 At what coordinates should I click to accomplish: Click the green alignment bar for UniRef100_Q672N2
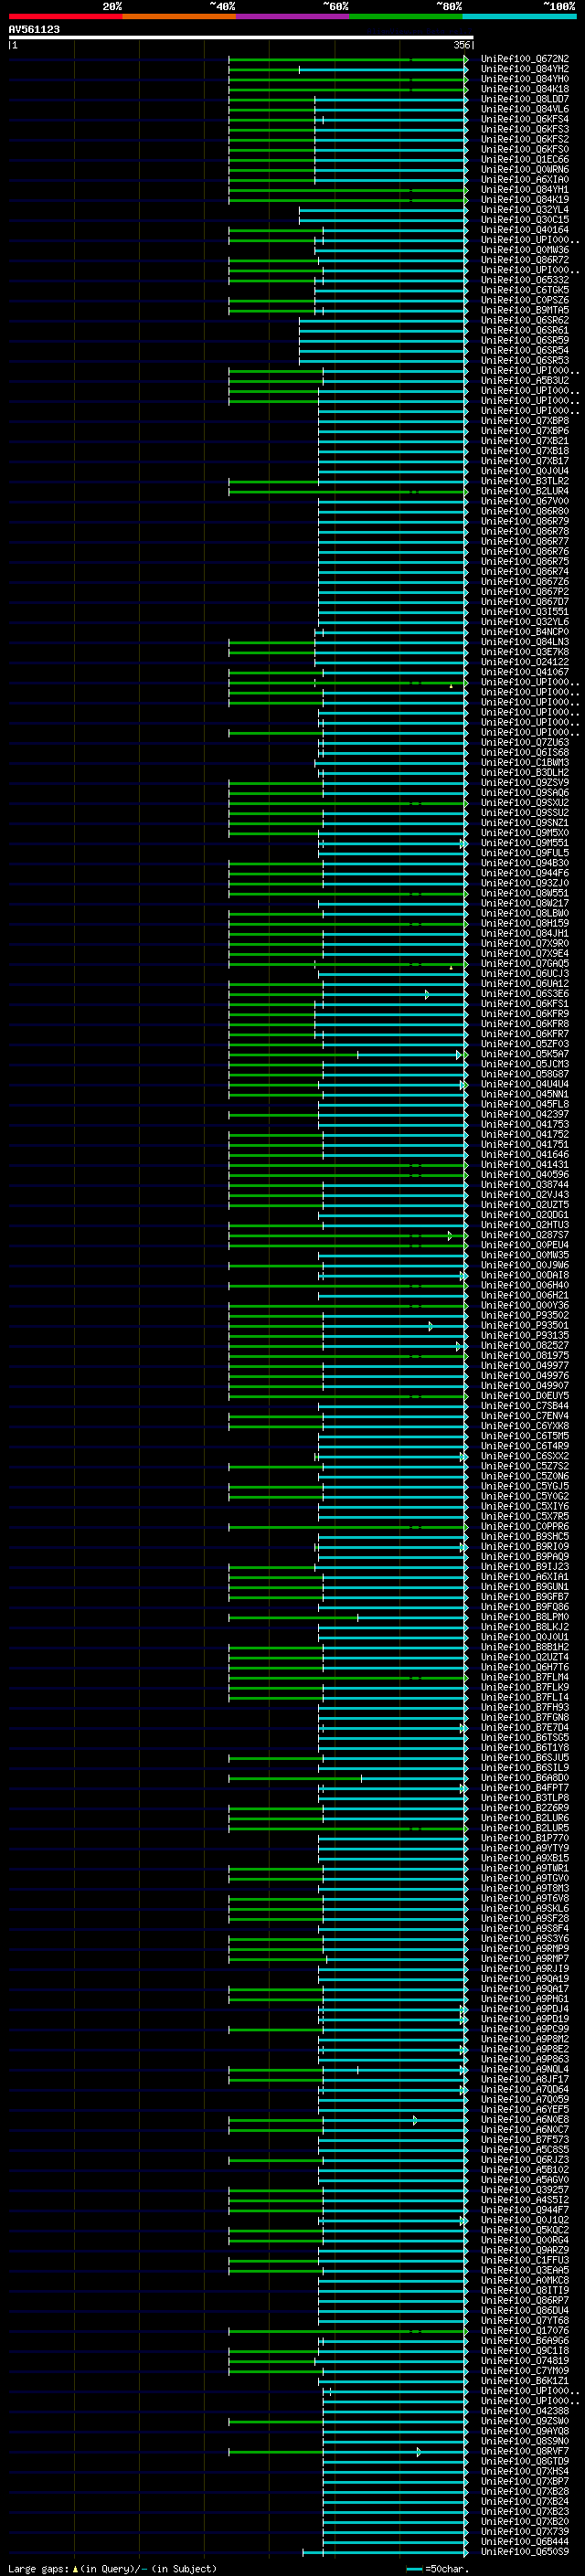point(348,59)
